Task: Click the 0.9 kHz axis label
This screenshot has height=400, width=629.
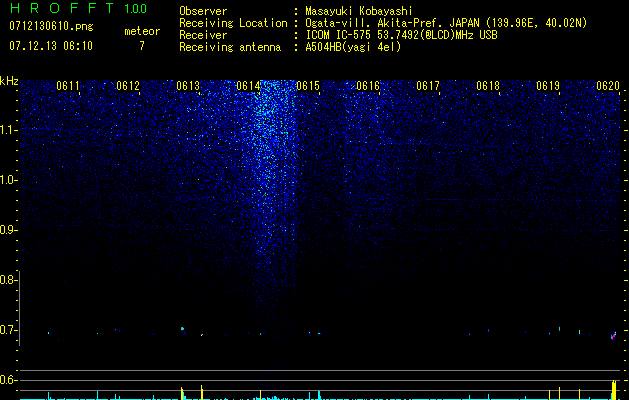Action: coord(7,230)
